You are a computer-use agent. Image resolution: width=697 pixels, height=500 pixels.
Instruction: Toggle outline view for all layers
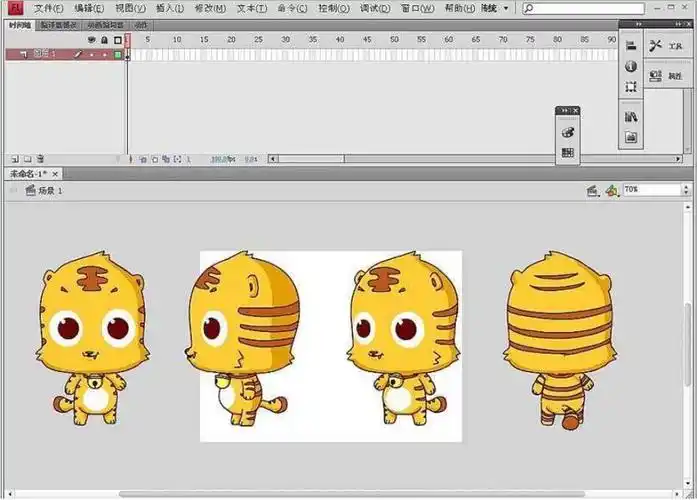point(117,40)
